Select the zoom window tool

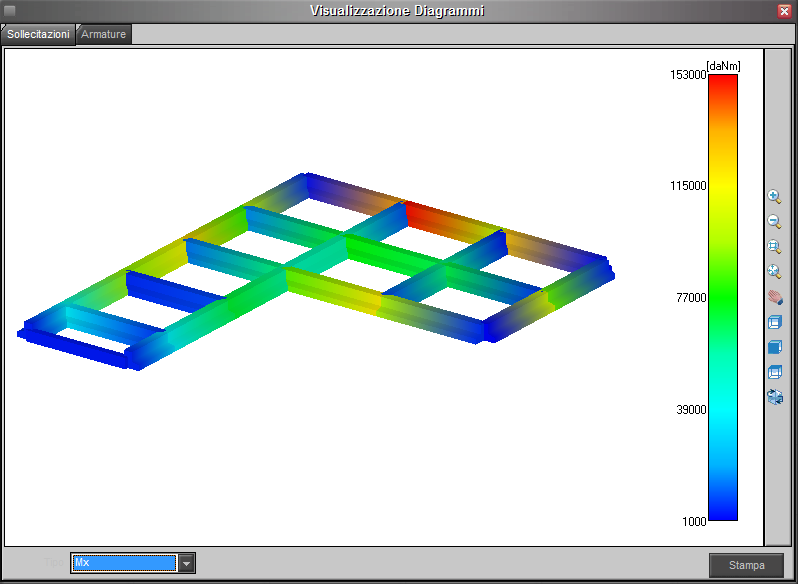pyautogui.click(x=774, y=247)
